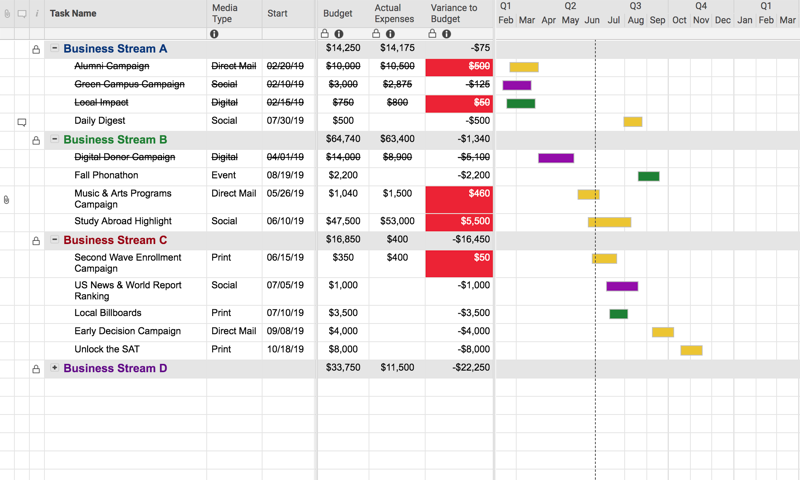The width and height of the screenshot is (800, 480).
Task: Click the lock icon under Variance to Budget
Action: (433, 34)
